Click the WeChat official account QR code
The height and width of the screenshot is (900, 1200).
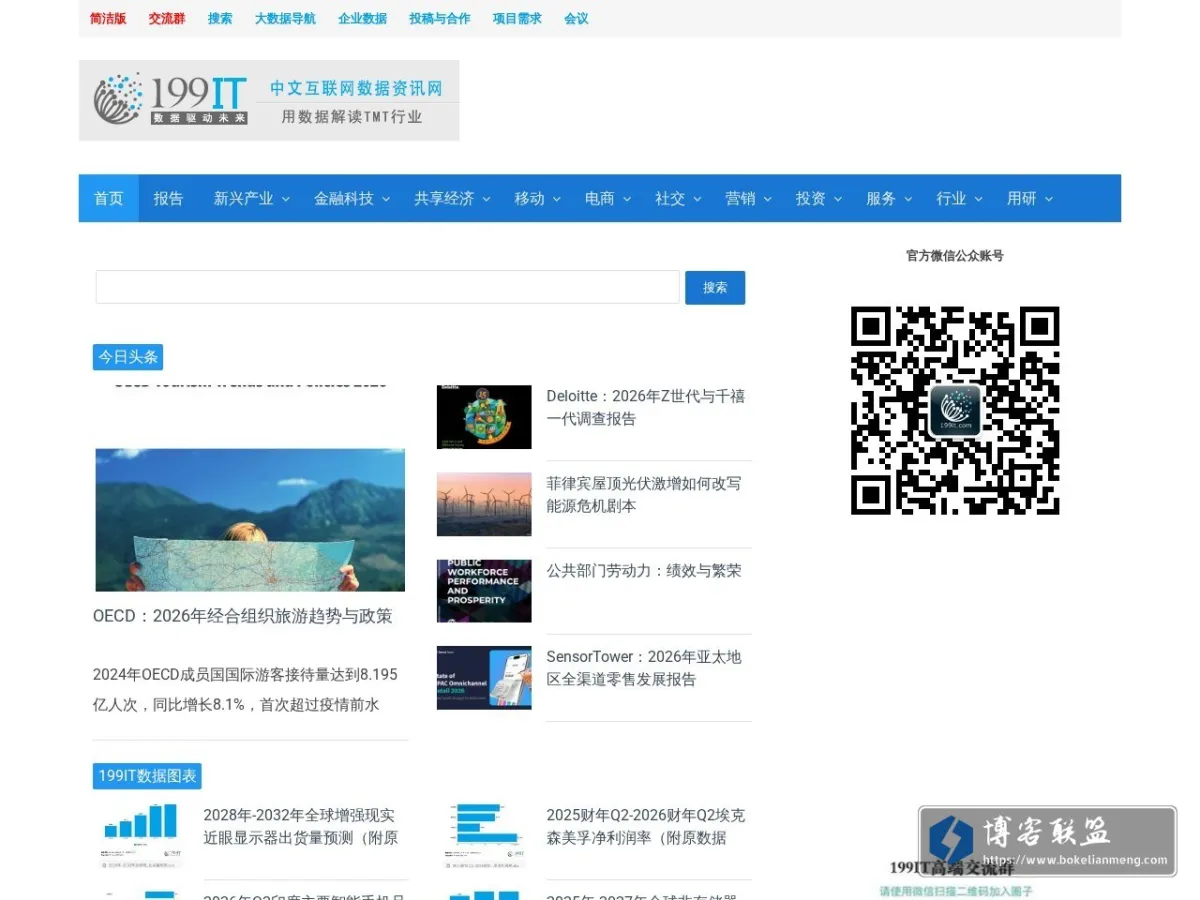tap(955, 410)
